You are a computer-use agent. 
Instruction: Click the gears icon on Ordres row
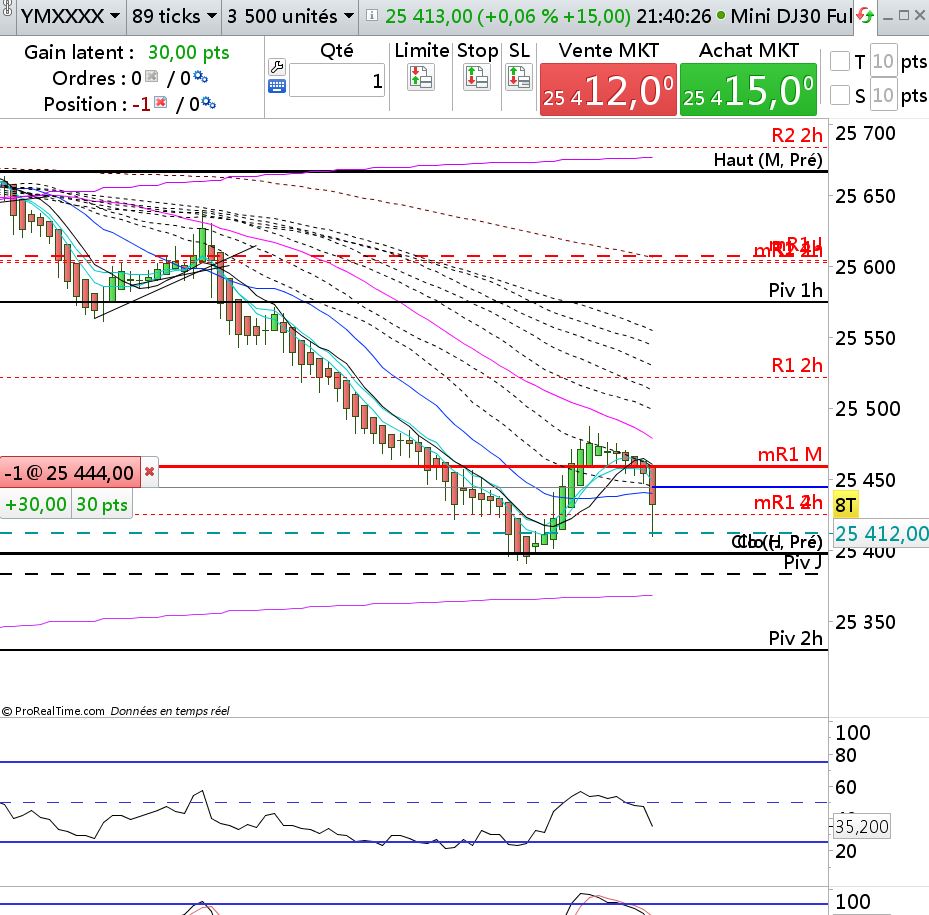[x=200, y=77]
